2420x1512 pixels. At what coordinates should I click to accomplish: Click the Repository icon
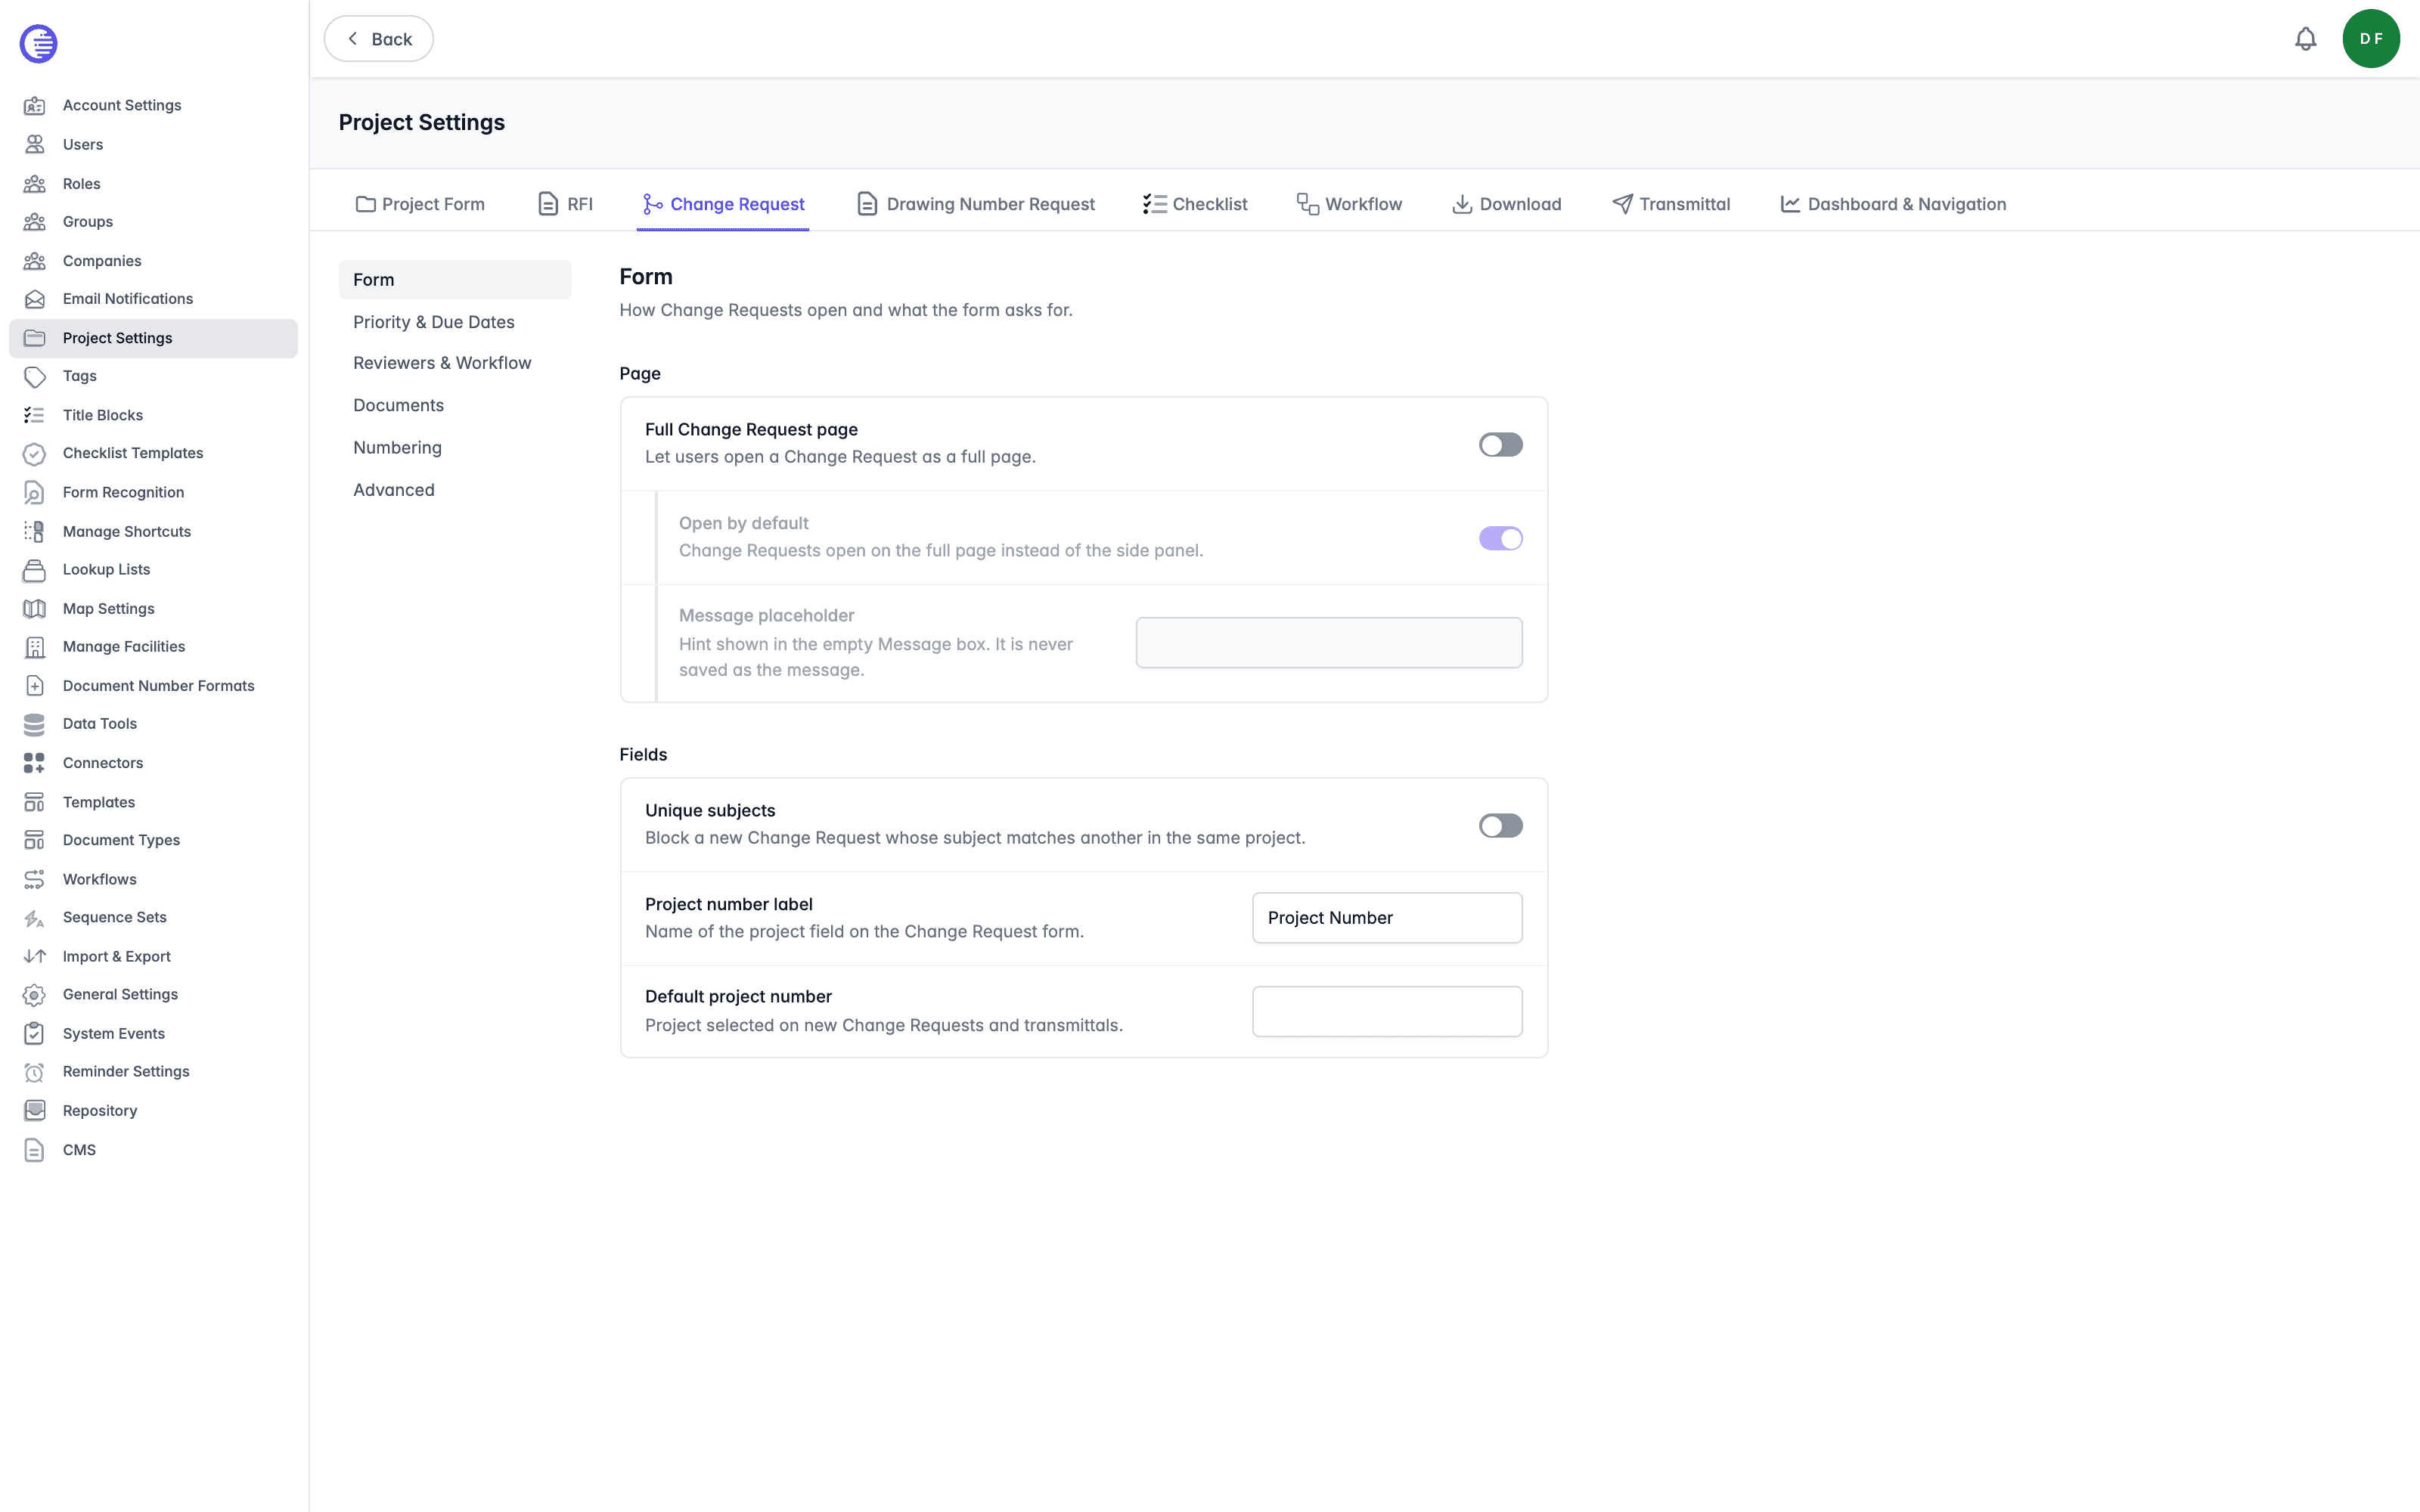[35, 1110]
